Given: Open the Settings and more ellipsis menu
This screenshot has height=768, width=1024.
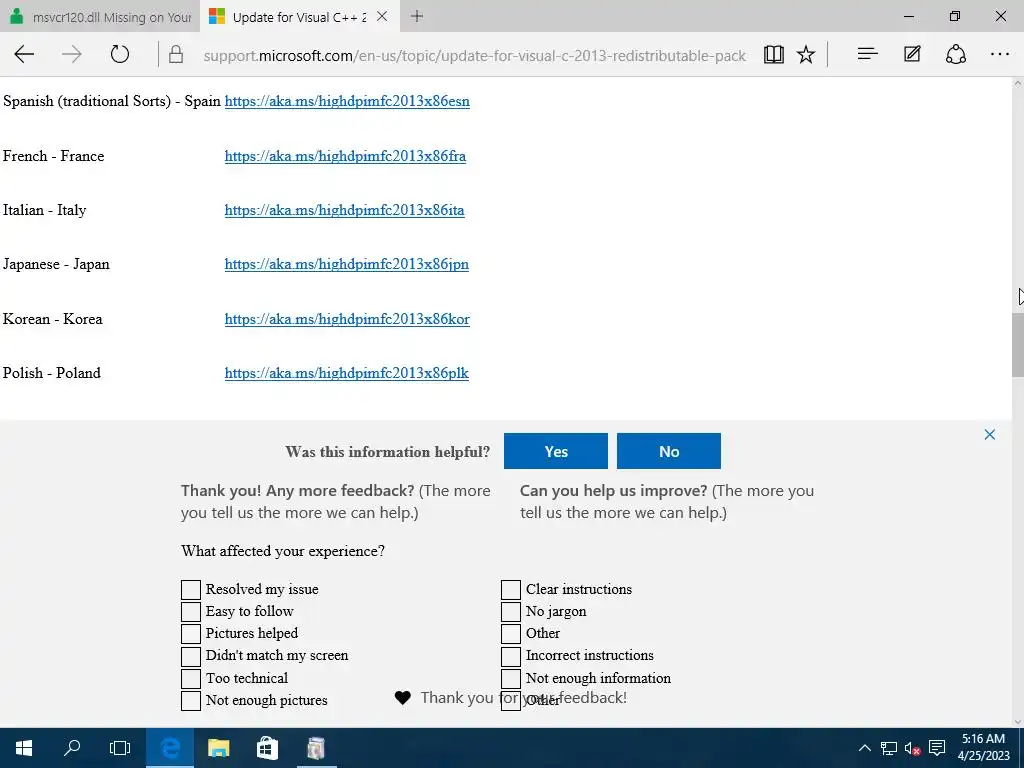Looking at the screenshot, I should tap(1000, 54).
